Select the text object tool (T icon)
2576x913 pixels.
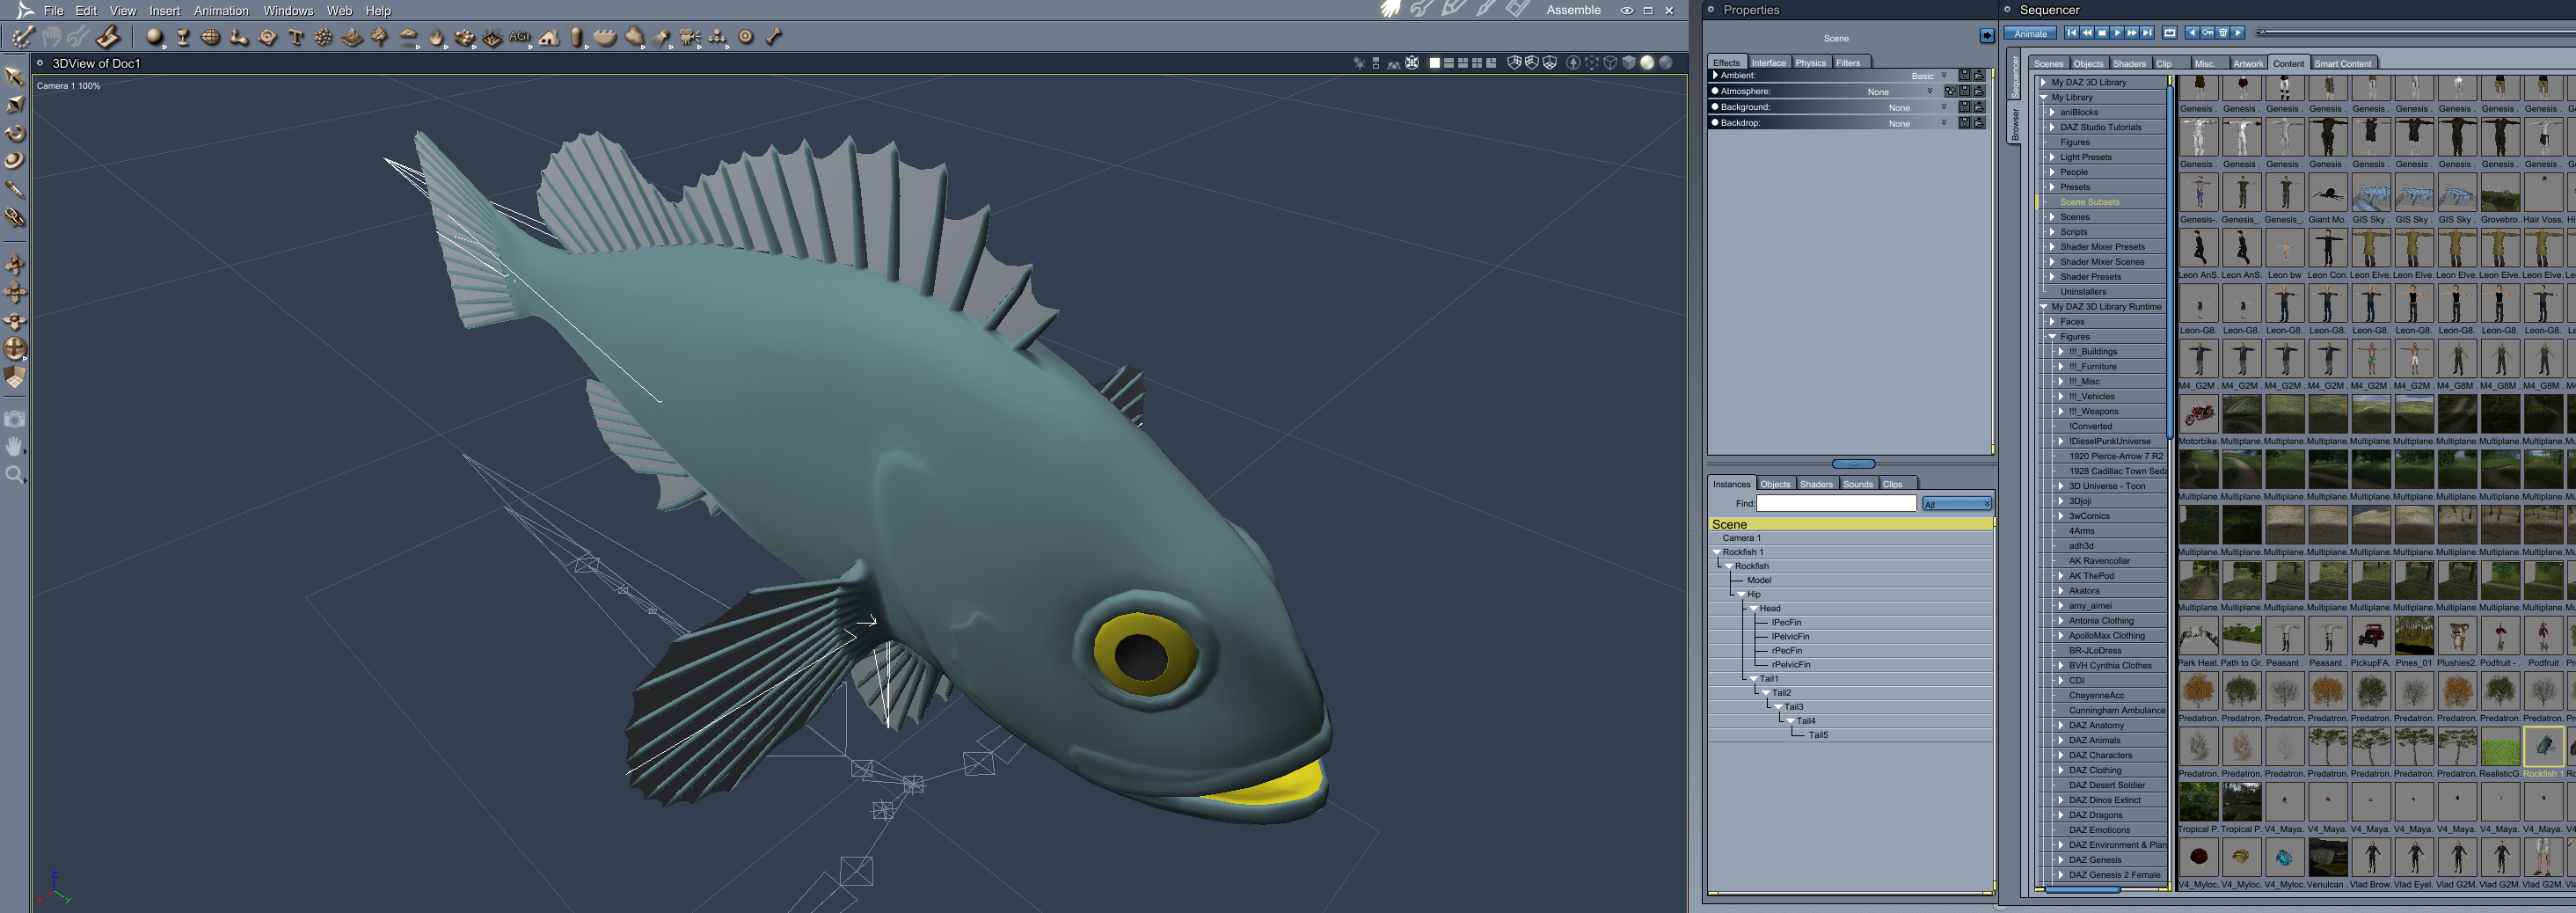(296, 37)
